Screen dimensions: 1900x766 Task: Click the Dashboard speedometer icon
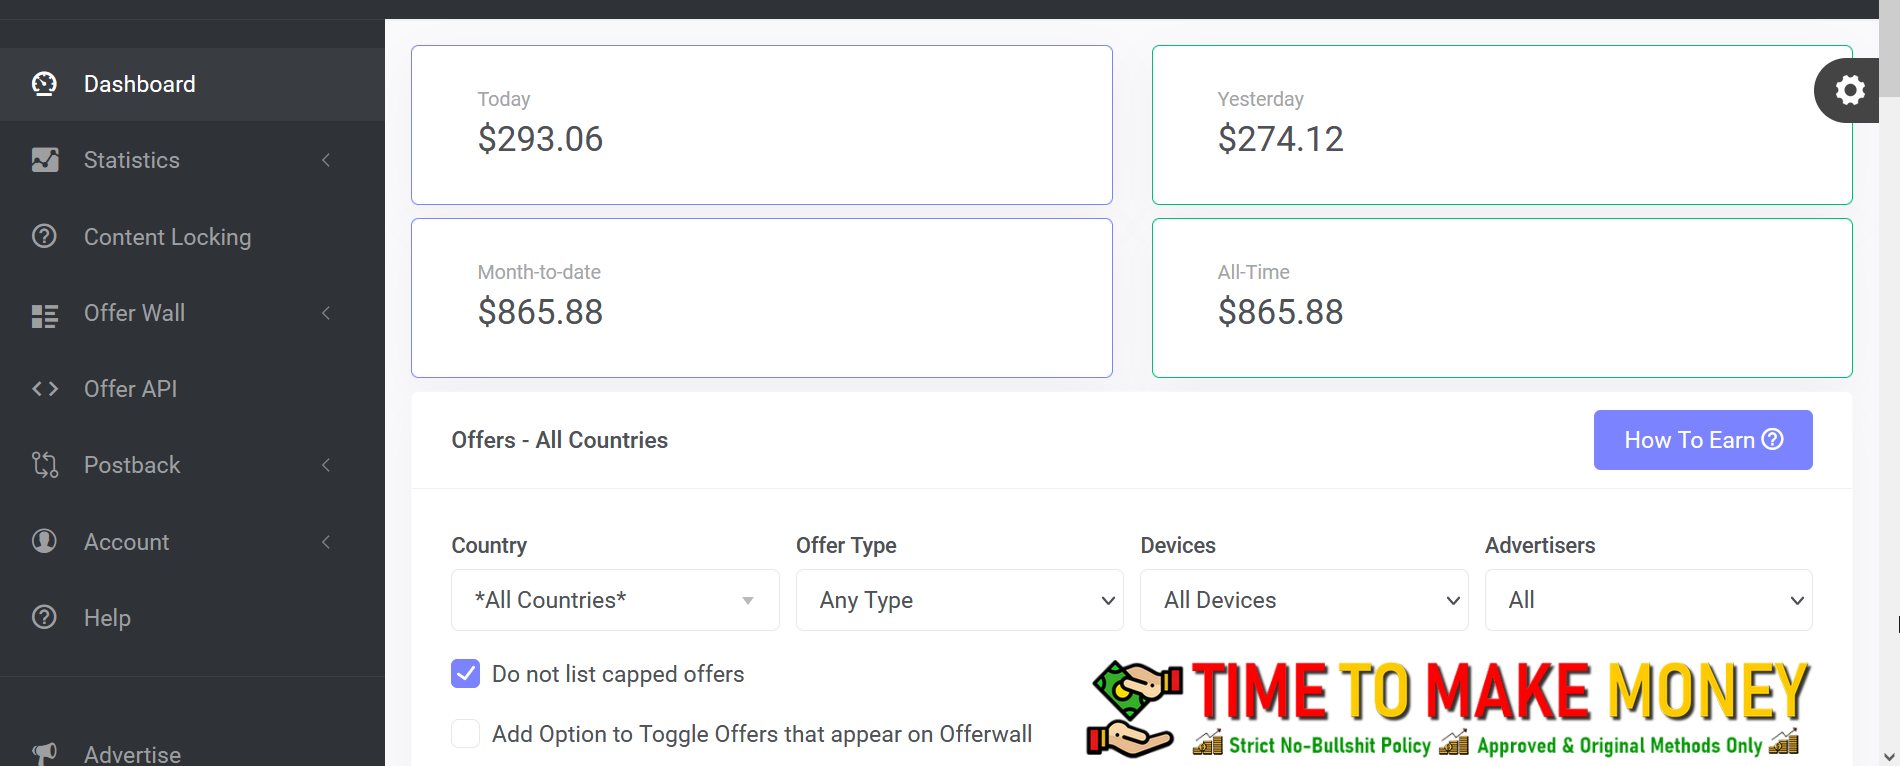click(44, 84)
